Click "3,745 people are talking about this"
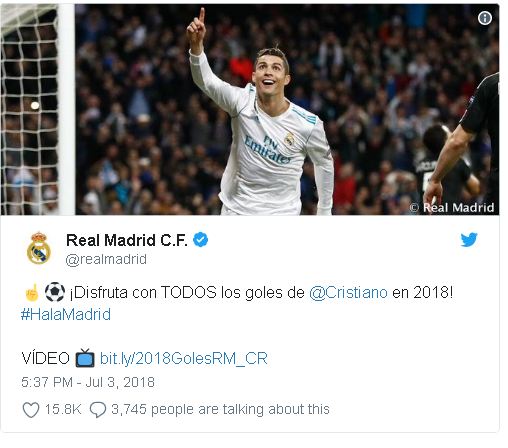508x448 pixels. 220,409
